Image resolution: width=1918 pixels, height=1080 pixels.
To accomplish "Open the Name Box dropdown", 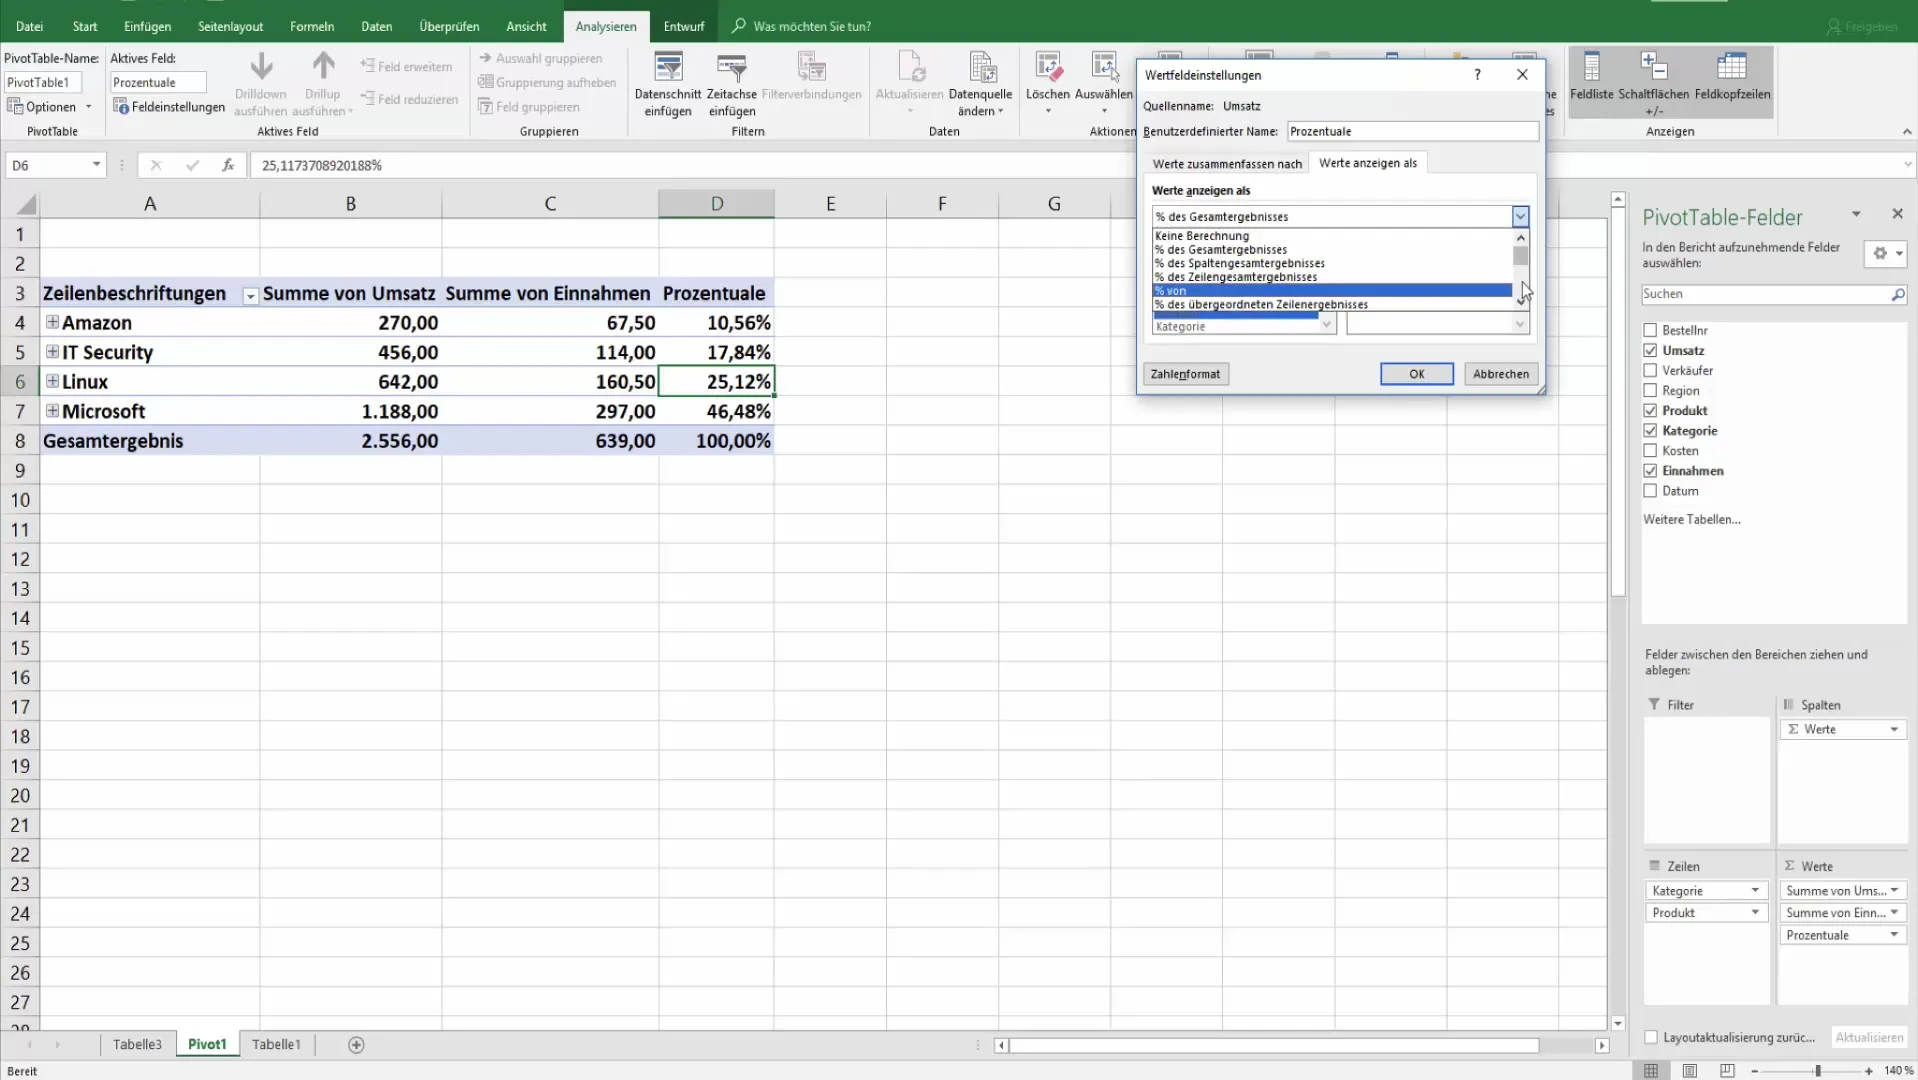I will (x=96, y=165).
